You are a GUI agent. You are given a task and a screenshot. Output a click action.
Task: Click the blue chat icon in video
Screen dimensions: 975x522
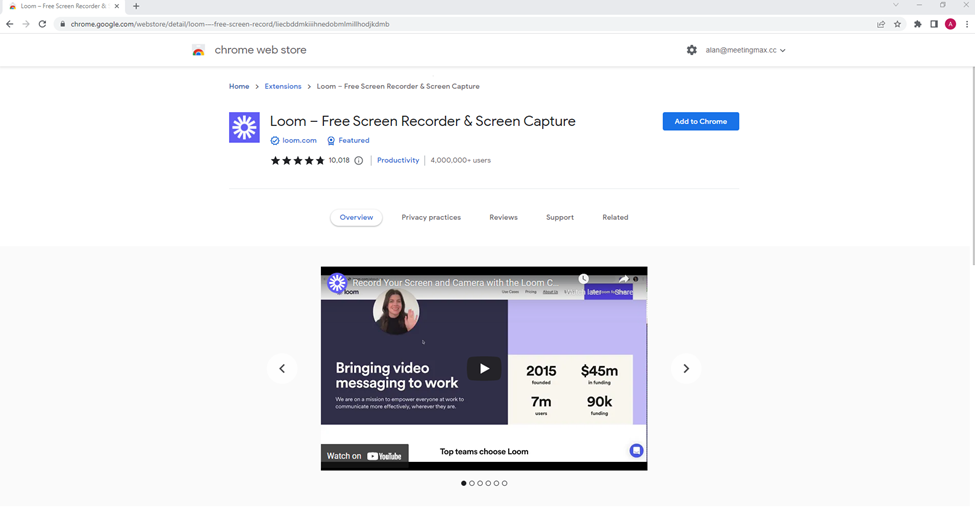pyautogui.click(x=636, y=450)
